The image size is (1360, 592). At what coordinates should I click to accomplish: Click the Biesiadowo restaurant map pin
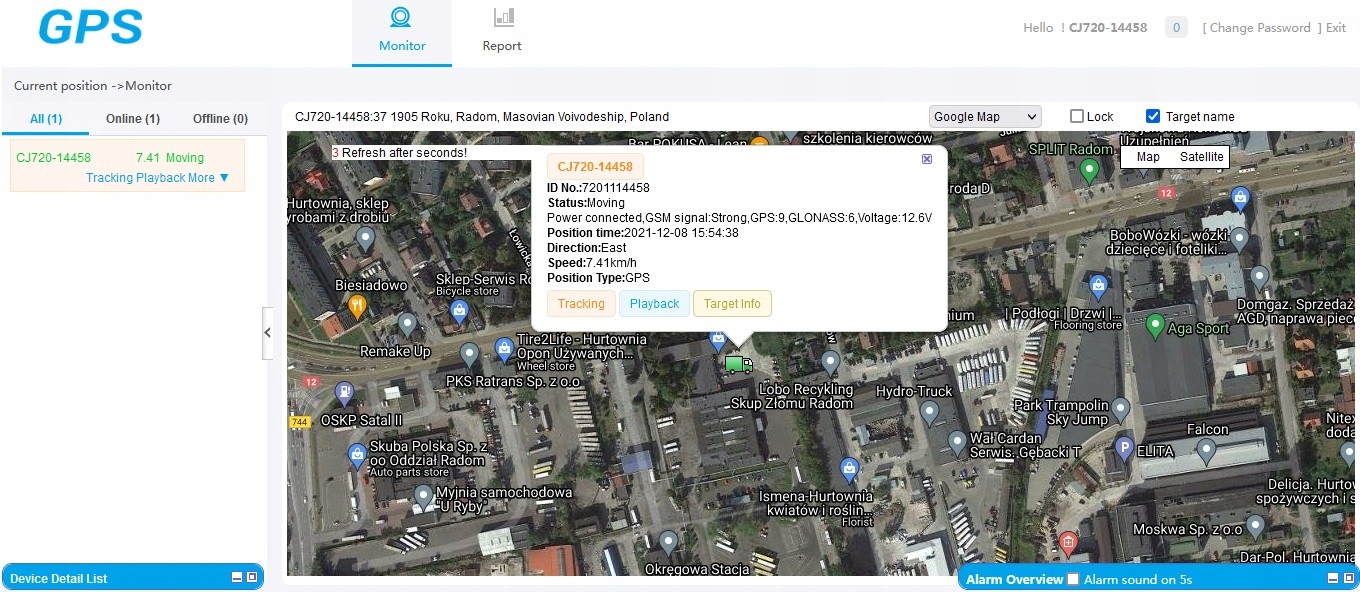pos(357,307)
